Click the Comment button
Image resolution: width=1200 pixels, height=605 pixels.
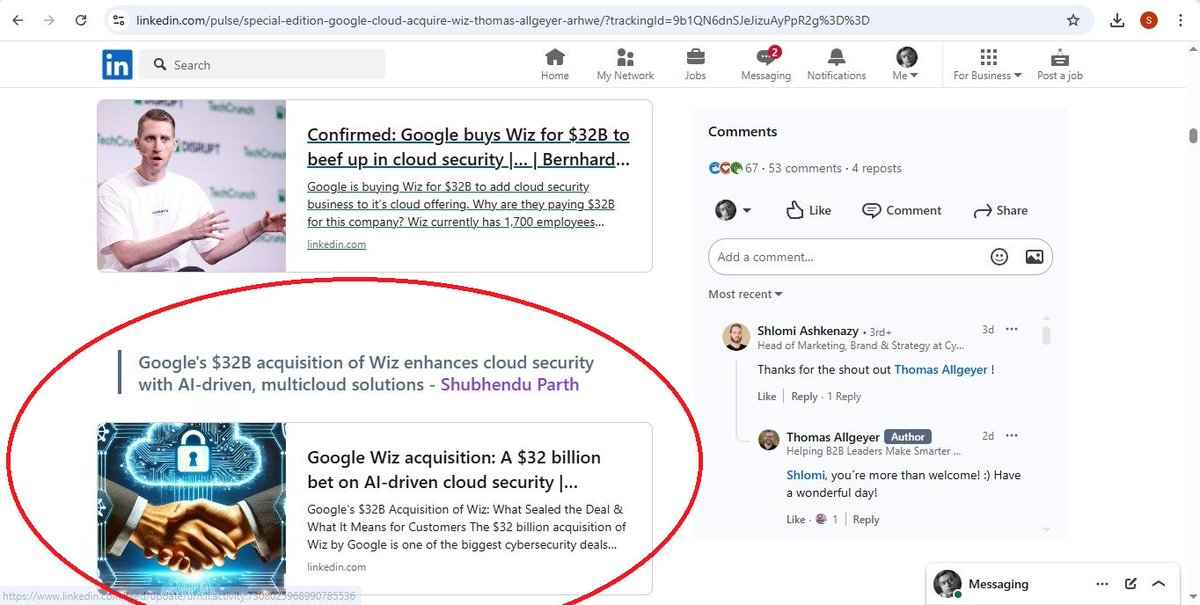pyautogui.click(x=902, y=210)
